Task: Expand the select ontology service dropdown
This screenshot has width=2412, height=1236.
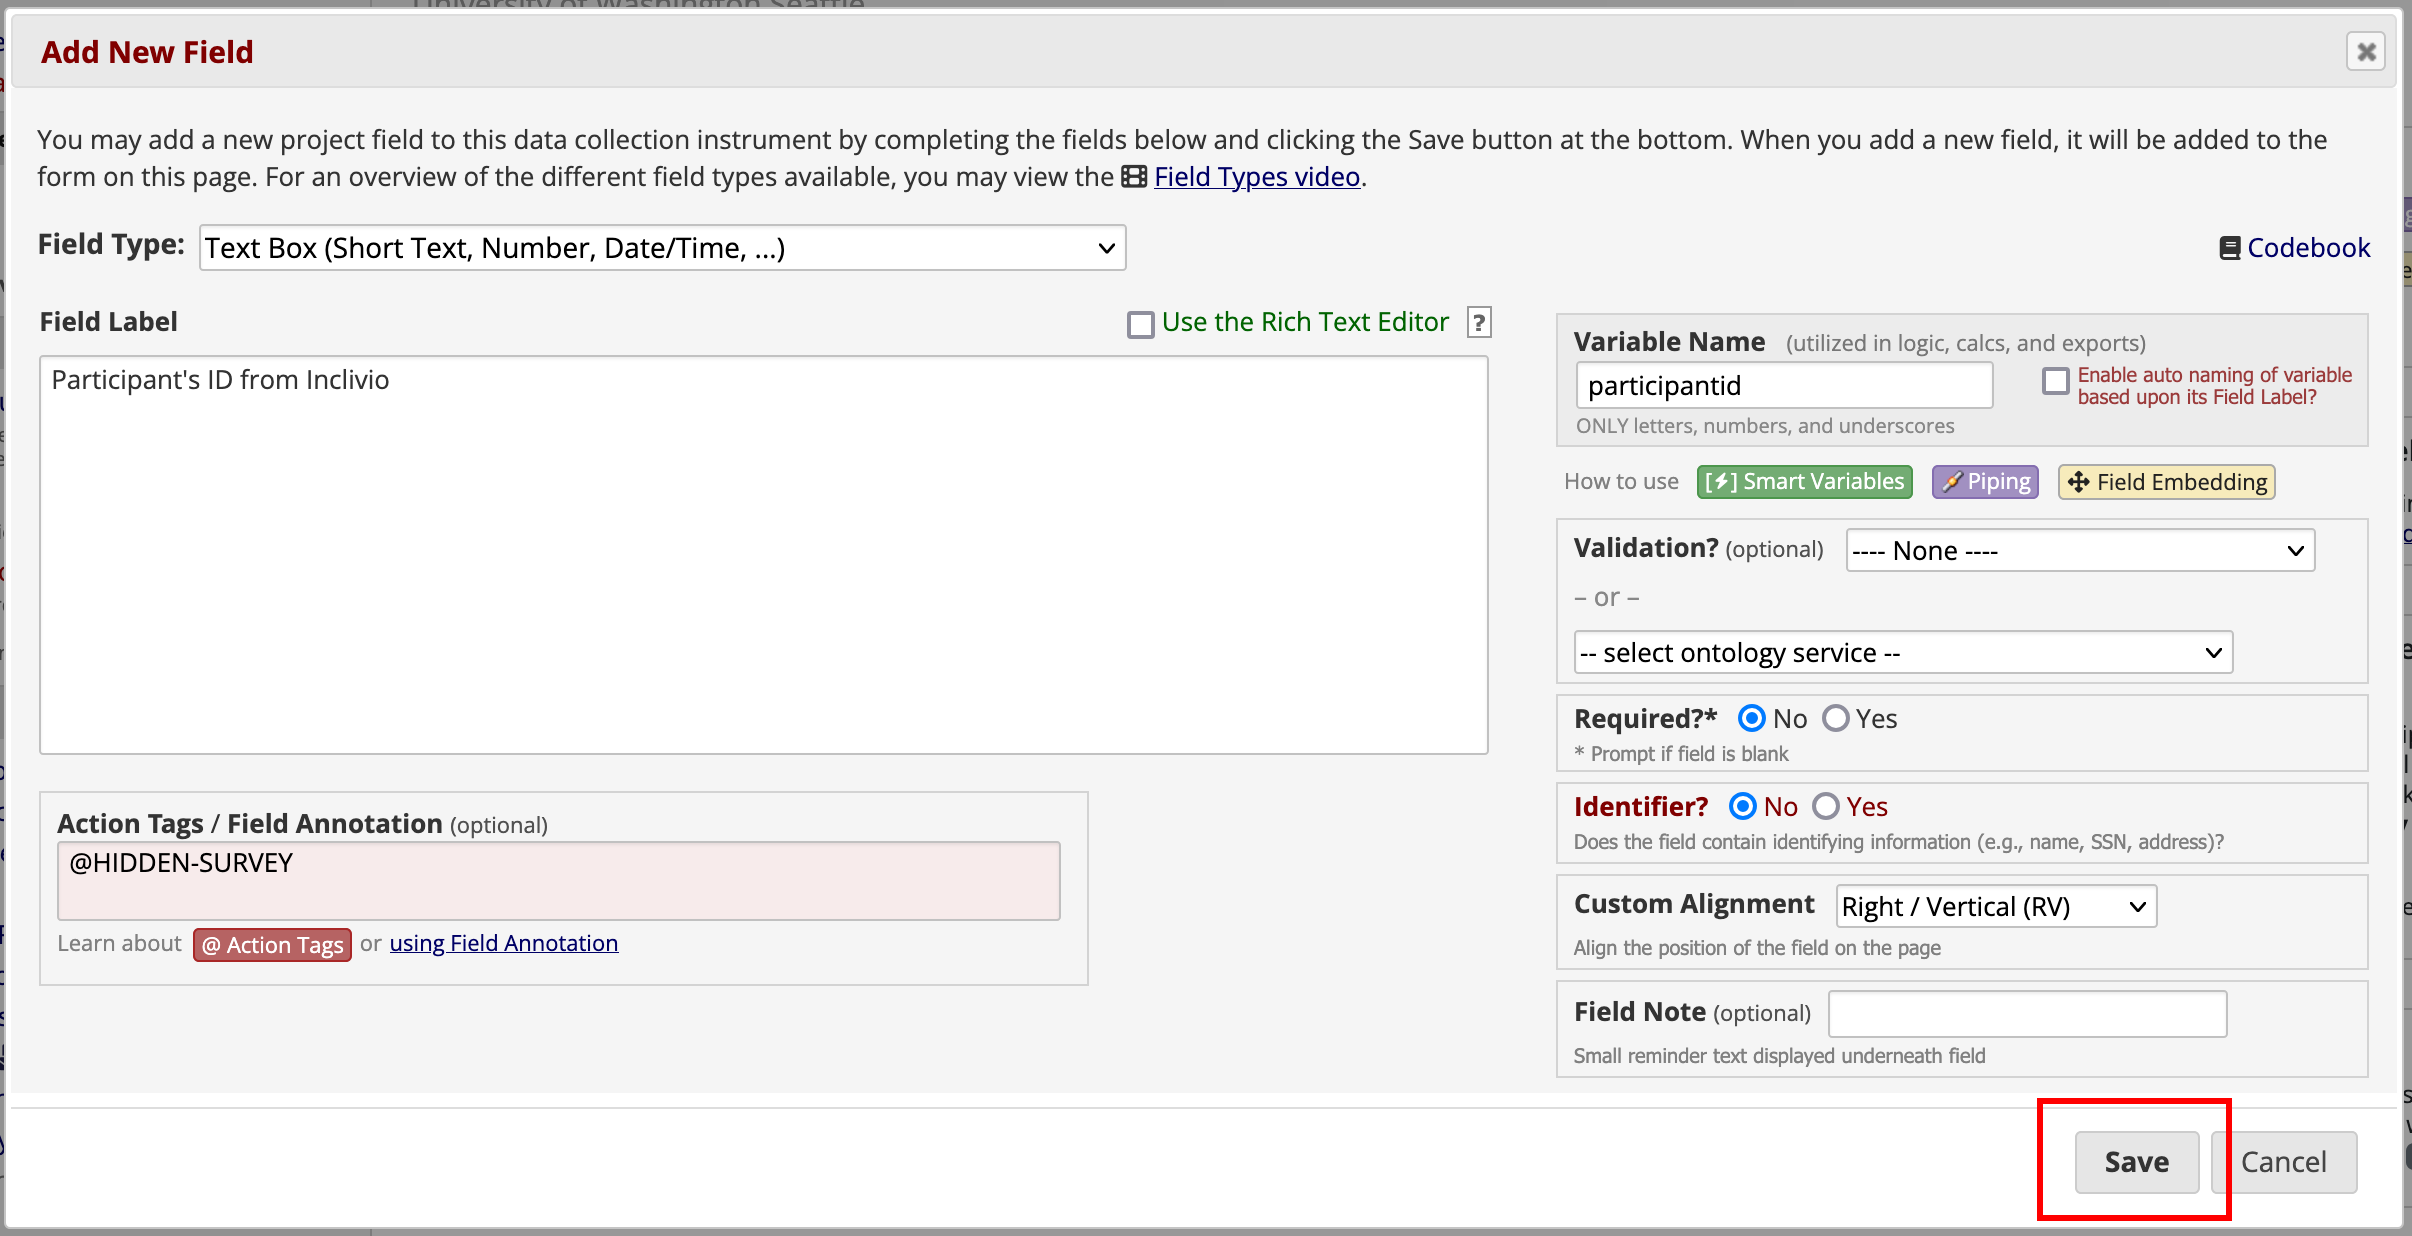Action: tap(1902, 653)
